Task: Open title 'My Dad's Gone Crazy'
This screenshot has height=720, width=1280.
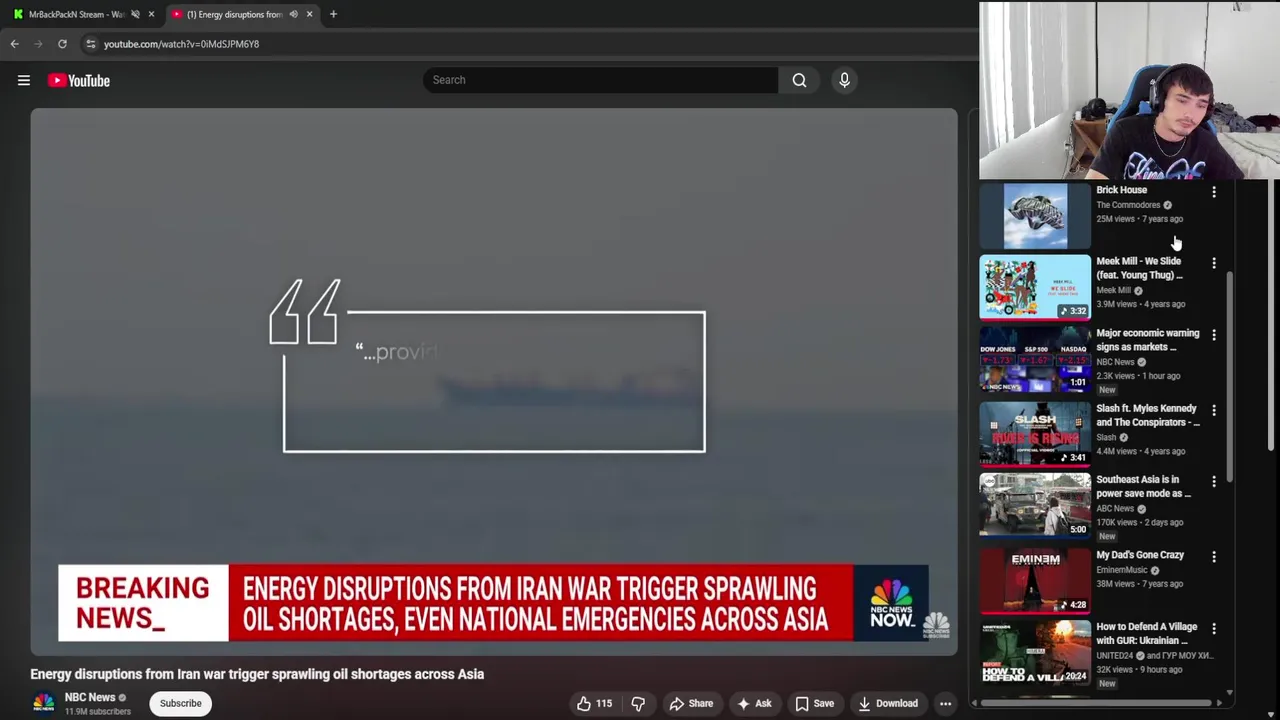Action: [1140, 555]
